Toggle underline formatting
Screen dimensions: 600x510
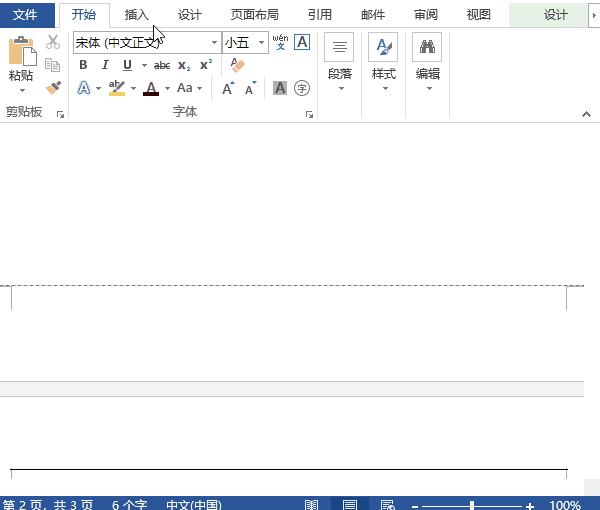(x=127, y=65)
